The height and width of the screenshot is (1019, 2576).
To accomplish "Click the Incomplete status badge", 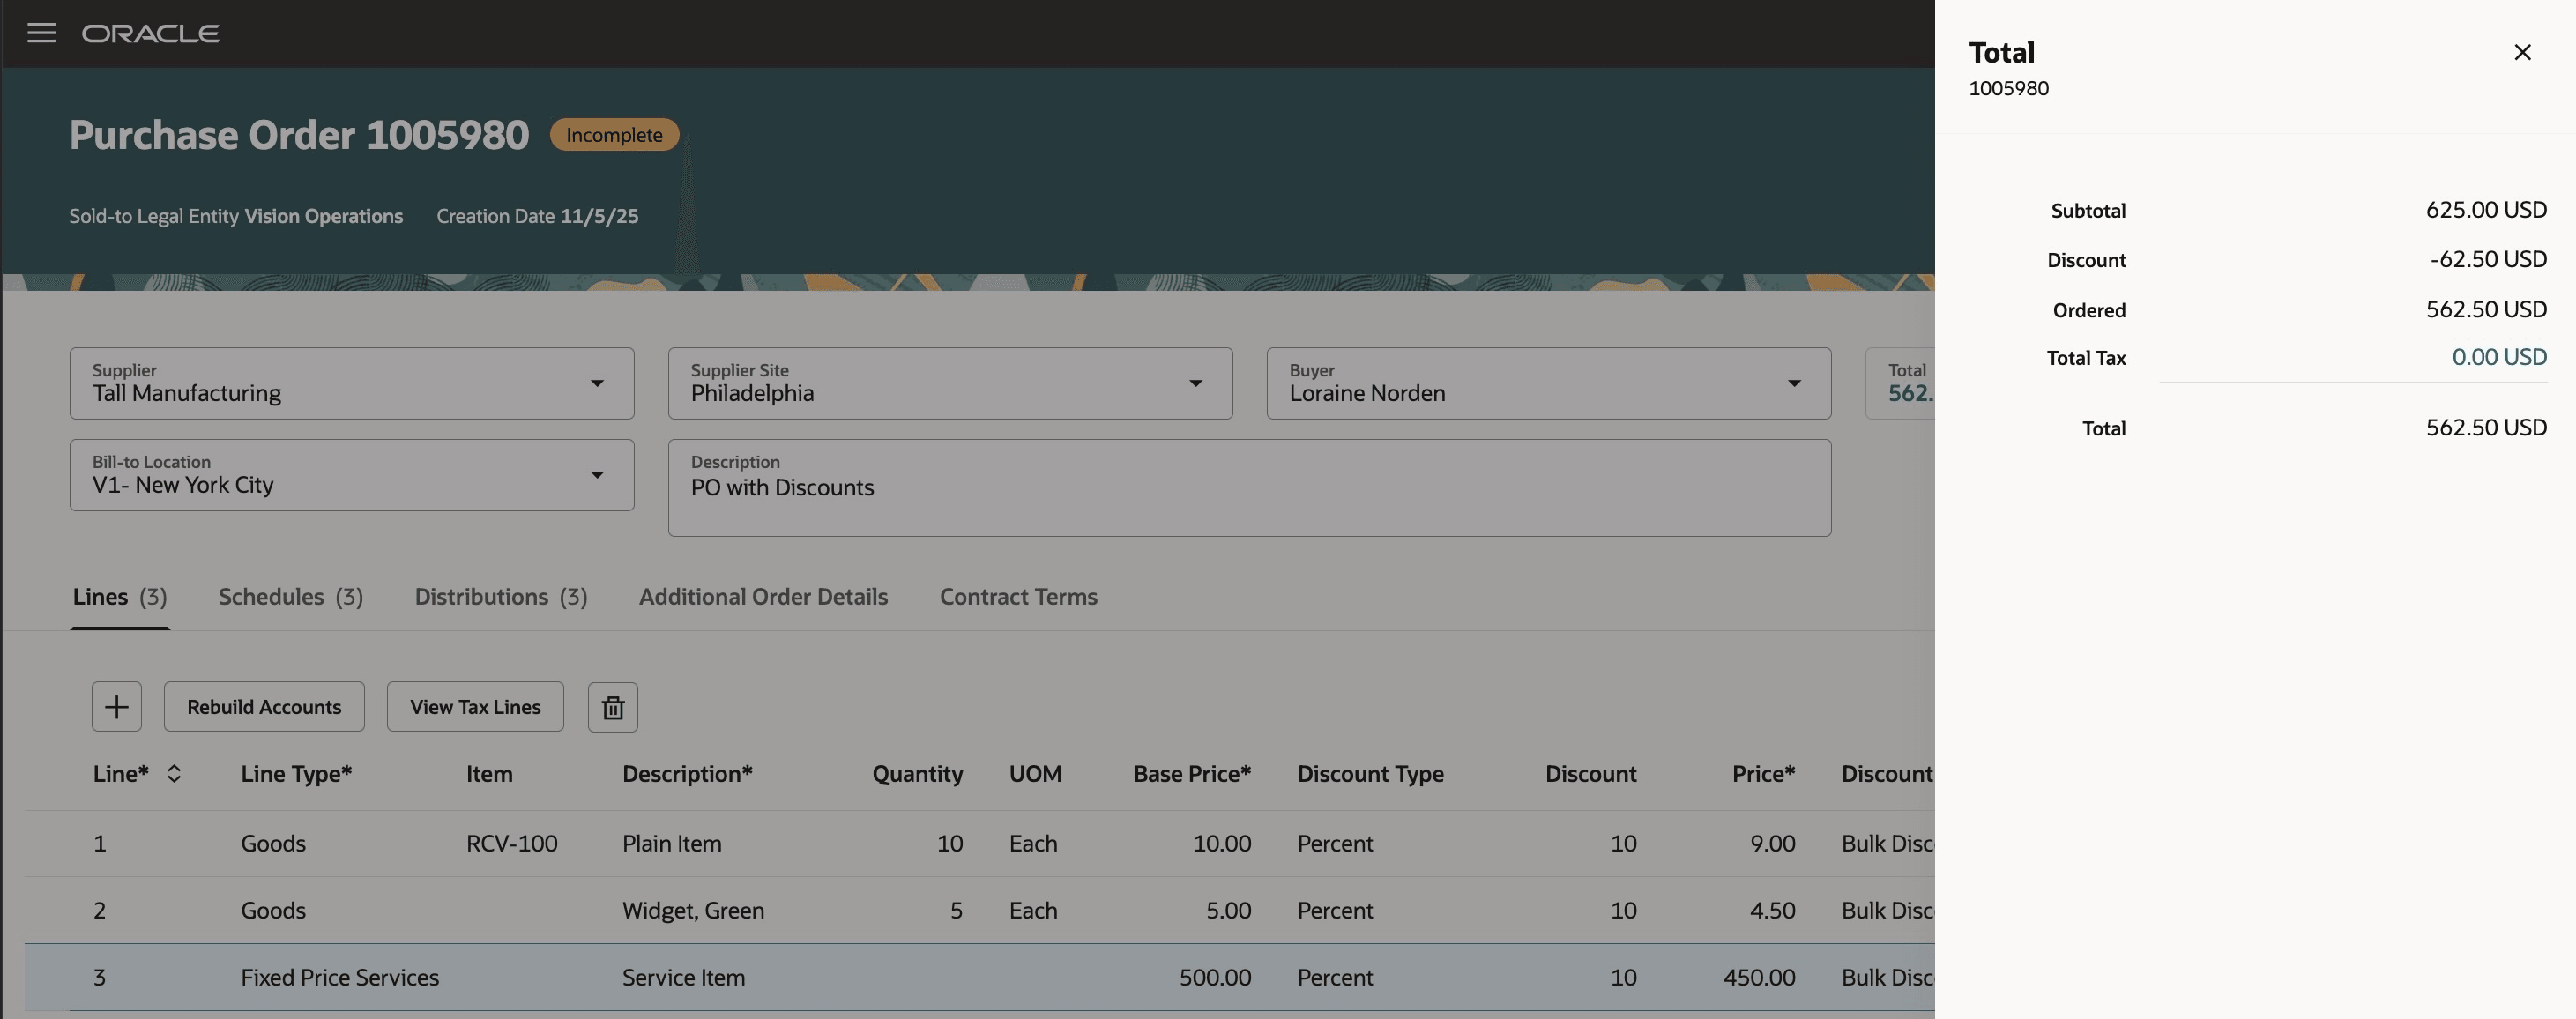I will tap(613, 134).
